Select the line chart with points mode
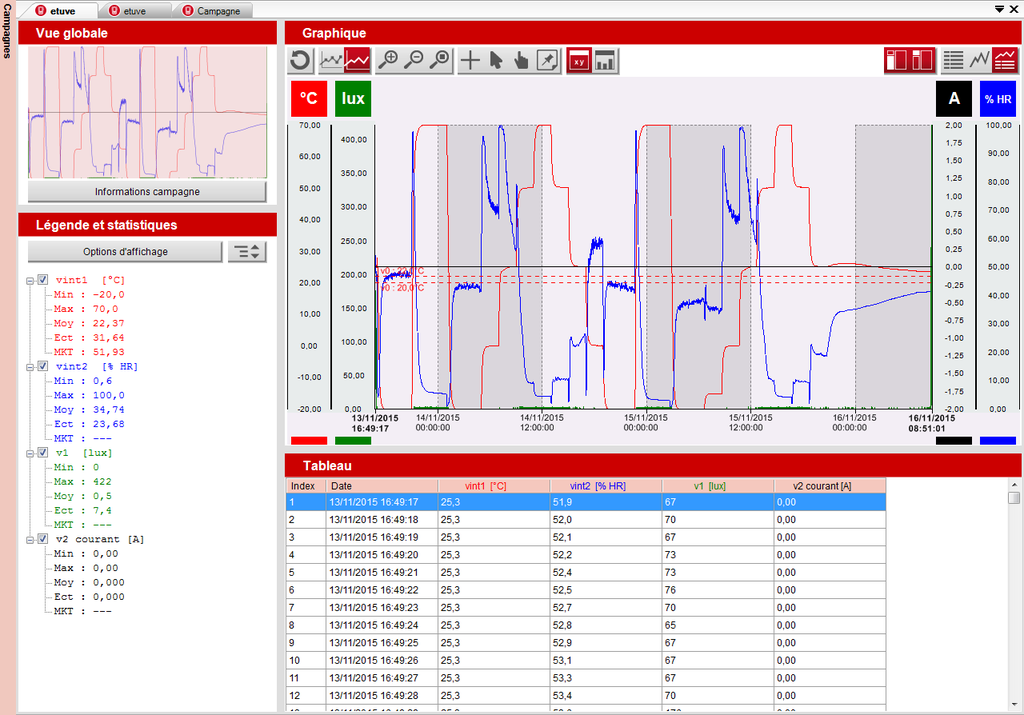 point(331,61)
